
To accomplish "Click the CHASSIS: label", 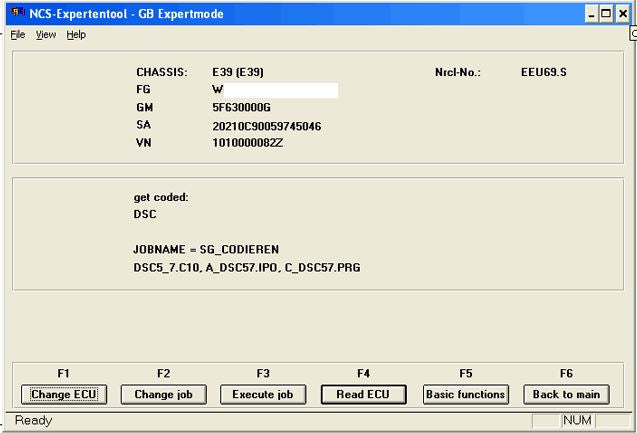I will (162, 72).
